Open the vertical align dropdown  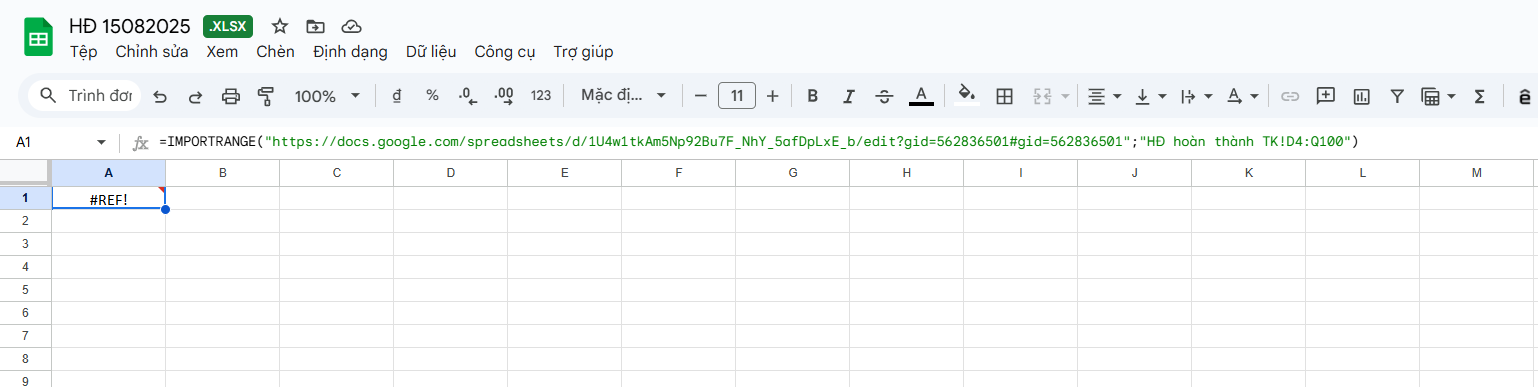[1151, 96]
